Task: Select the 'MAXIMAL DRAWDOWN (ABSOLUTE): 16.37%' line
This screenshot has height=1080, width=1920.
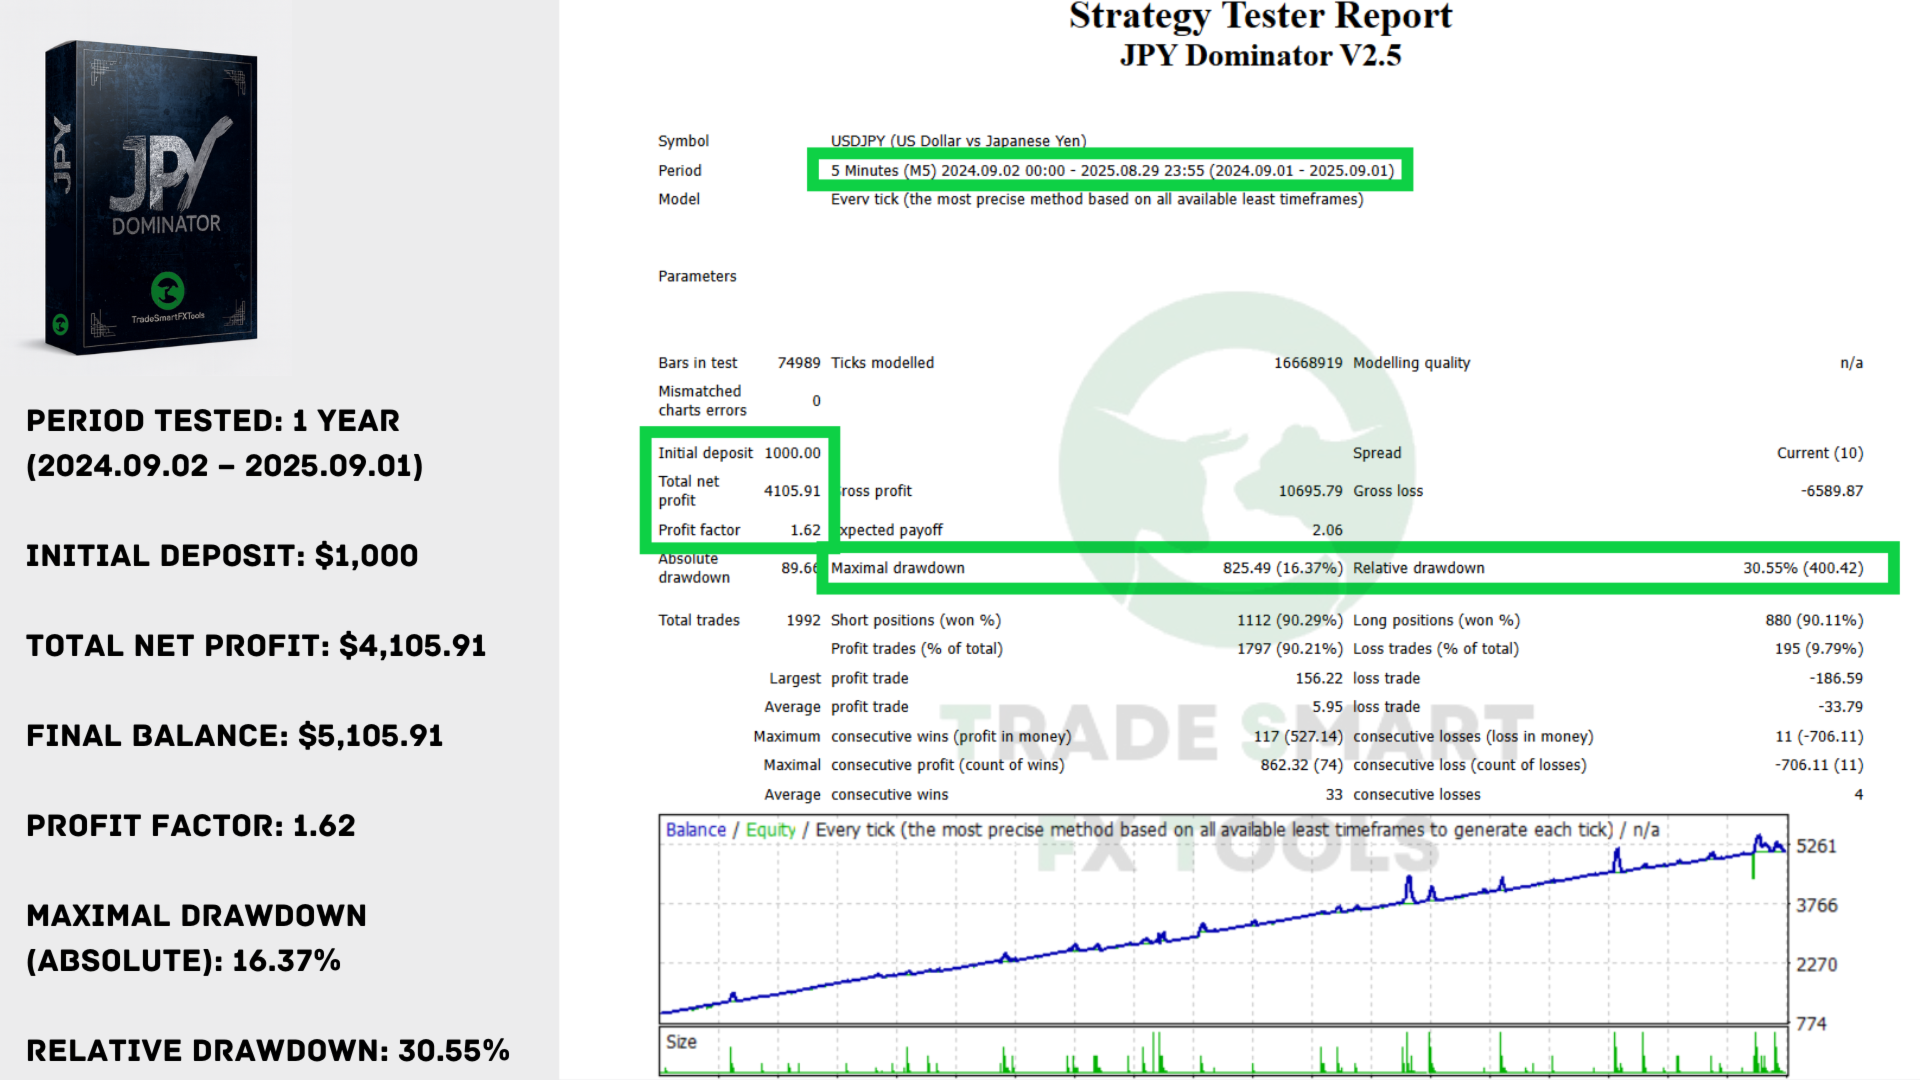Action: pyautogui.click(x=197, y=938)
